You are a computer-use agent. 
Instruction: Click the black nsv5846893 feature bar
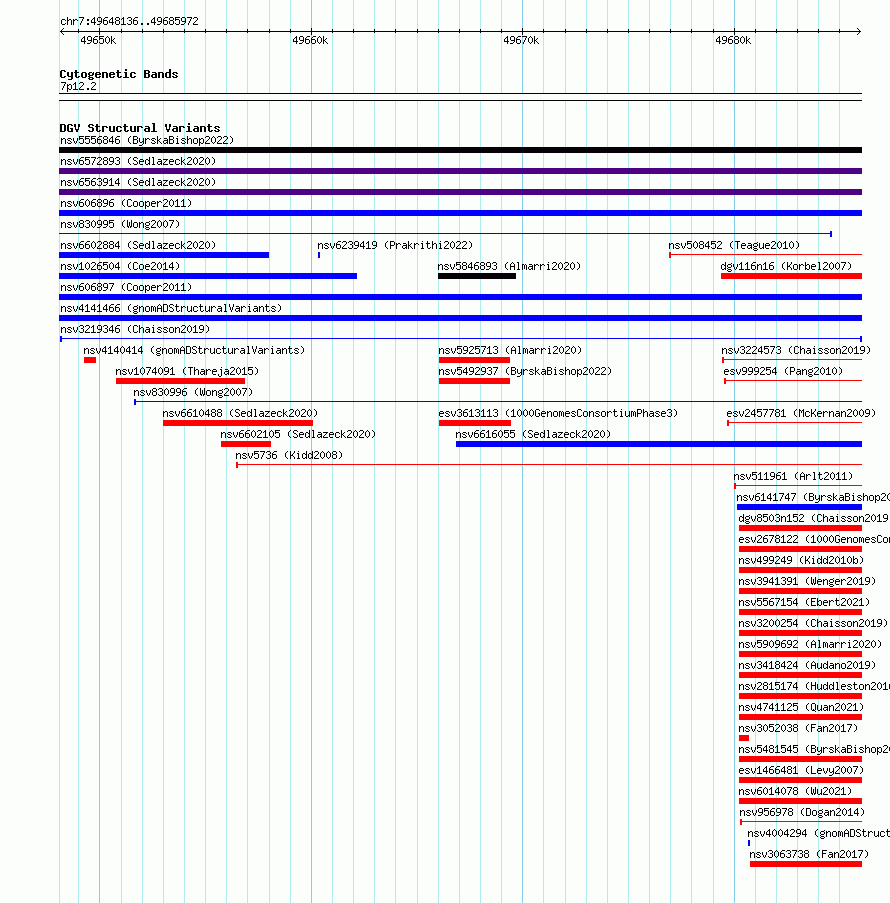click(477, 276)
